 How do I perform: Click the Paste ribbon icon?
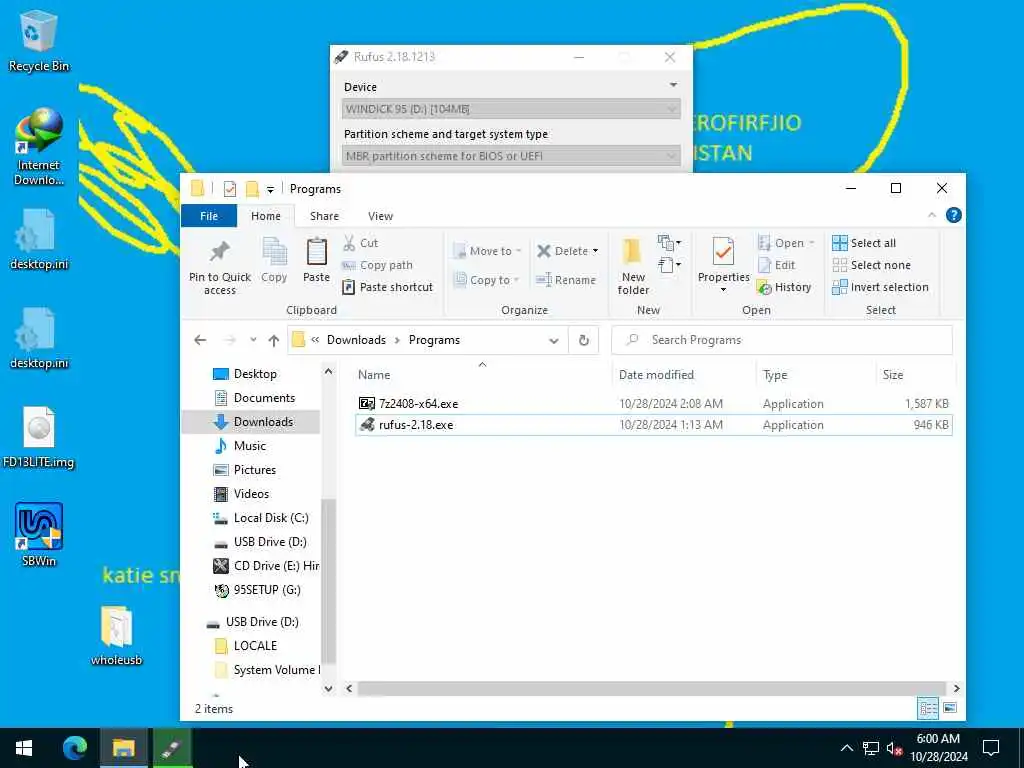coord(316,260)
